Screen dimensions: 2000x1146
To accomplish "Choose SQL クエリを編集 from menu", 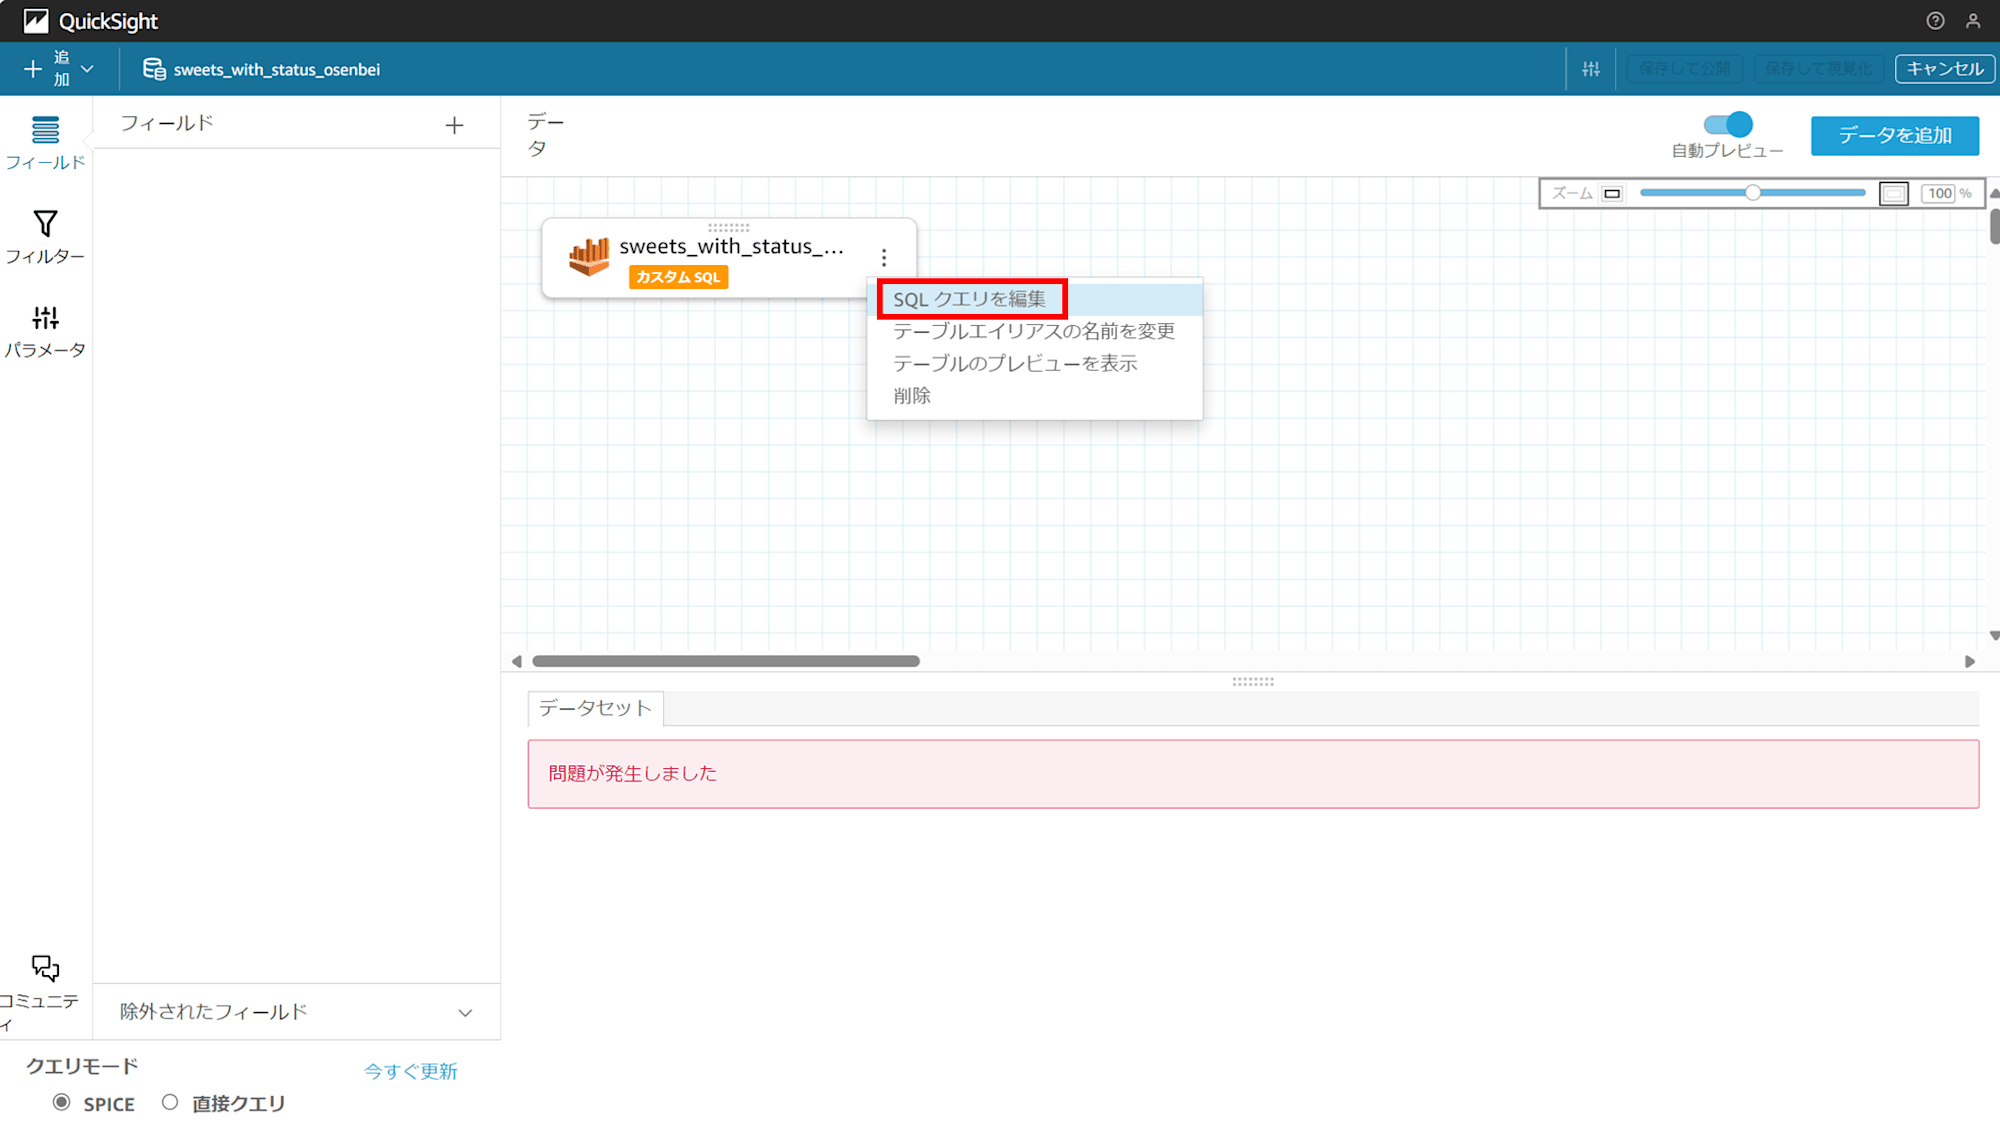I will (1035, 299).
